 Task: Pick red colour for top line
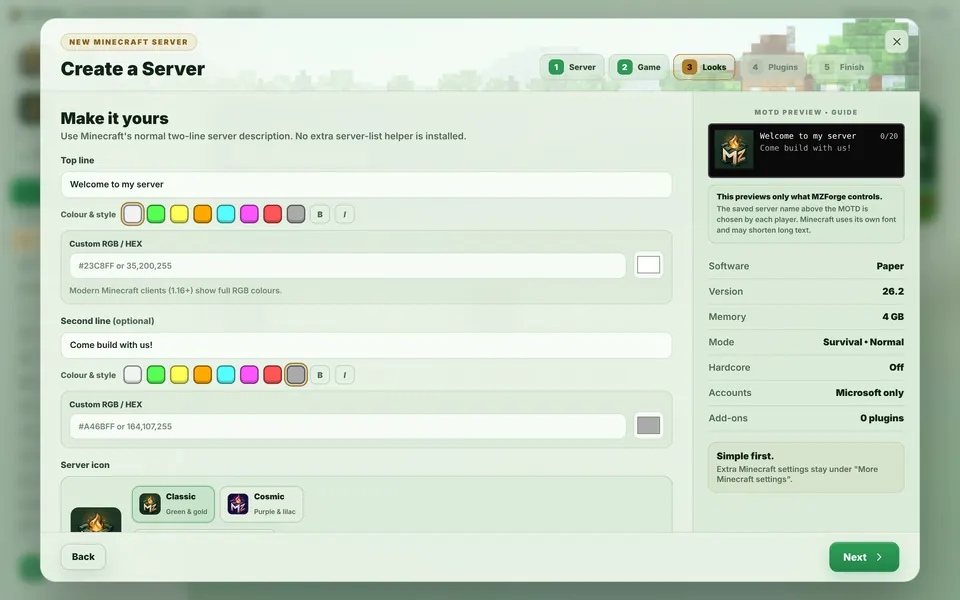(x=272, y=214)
